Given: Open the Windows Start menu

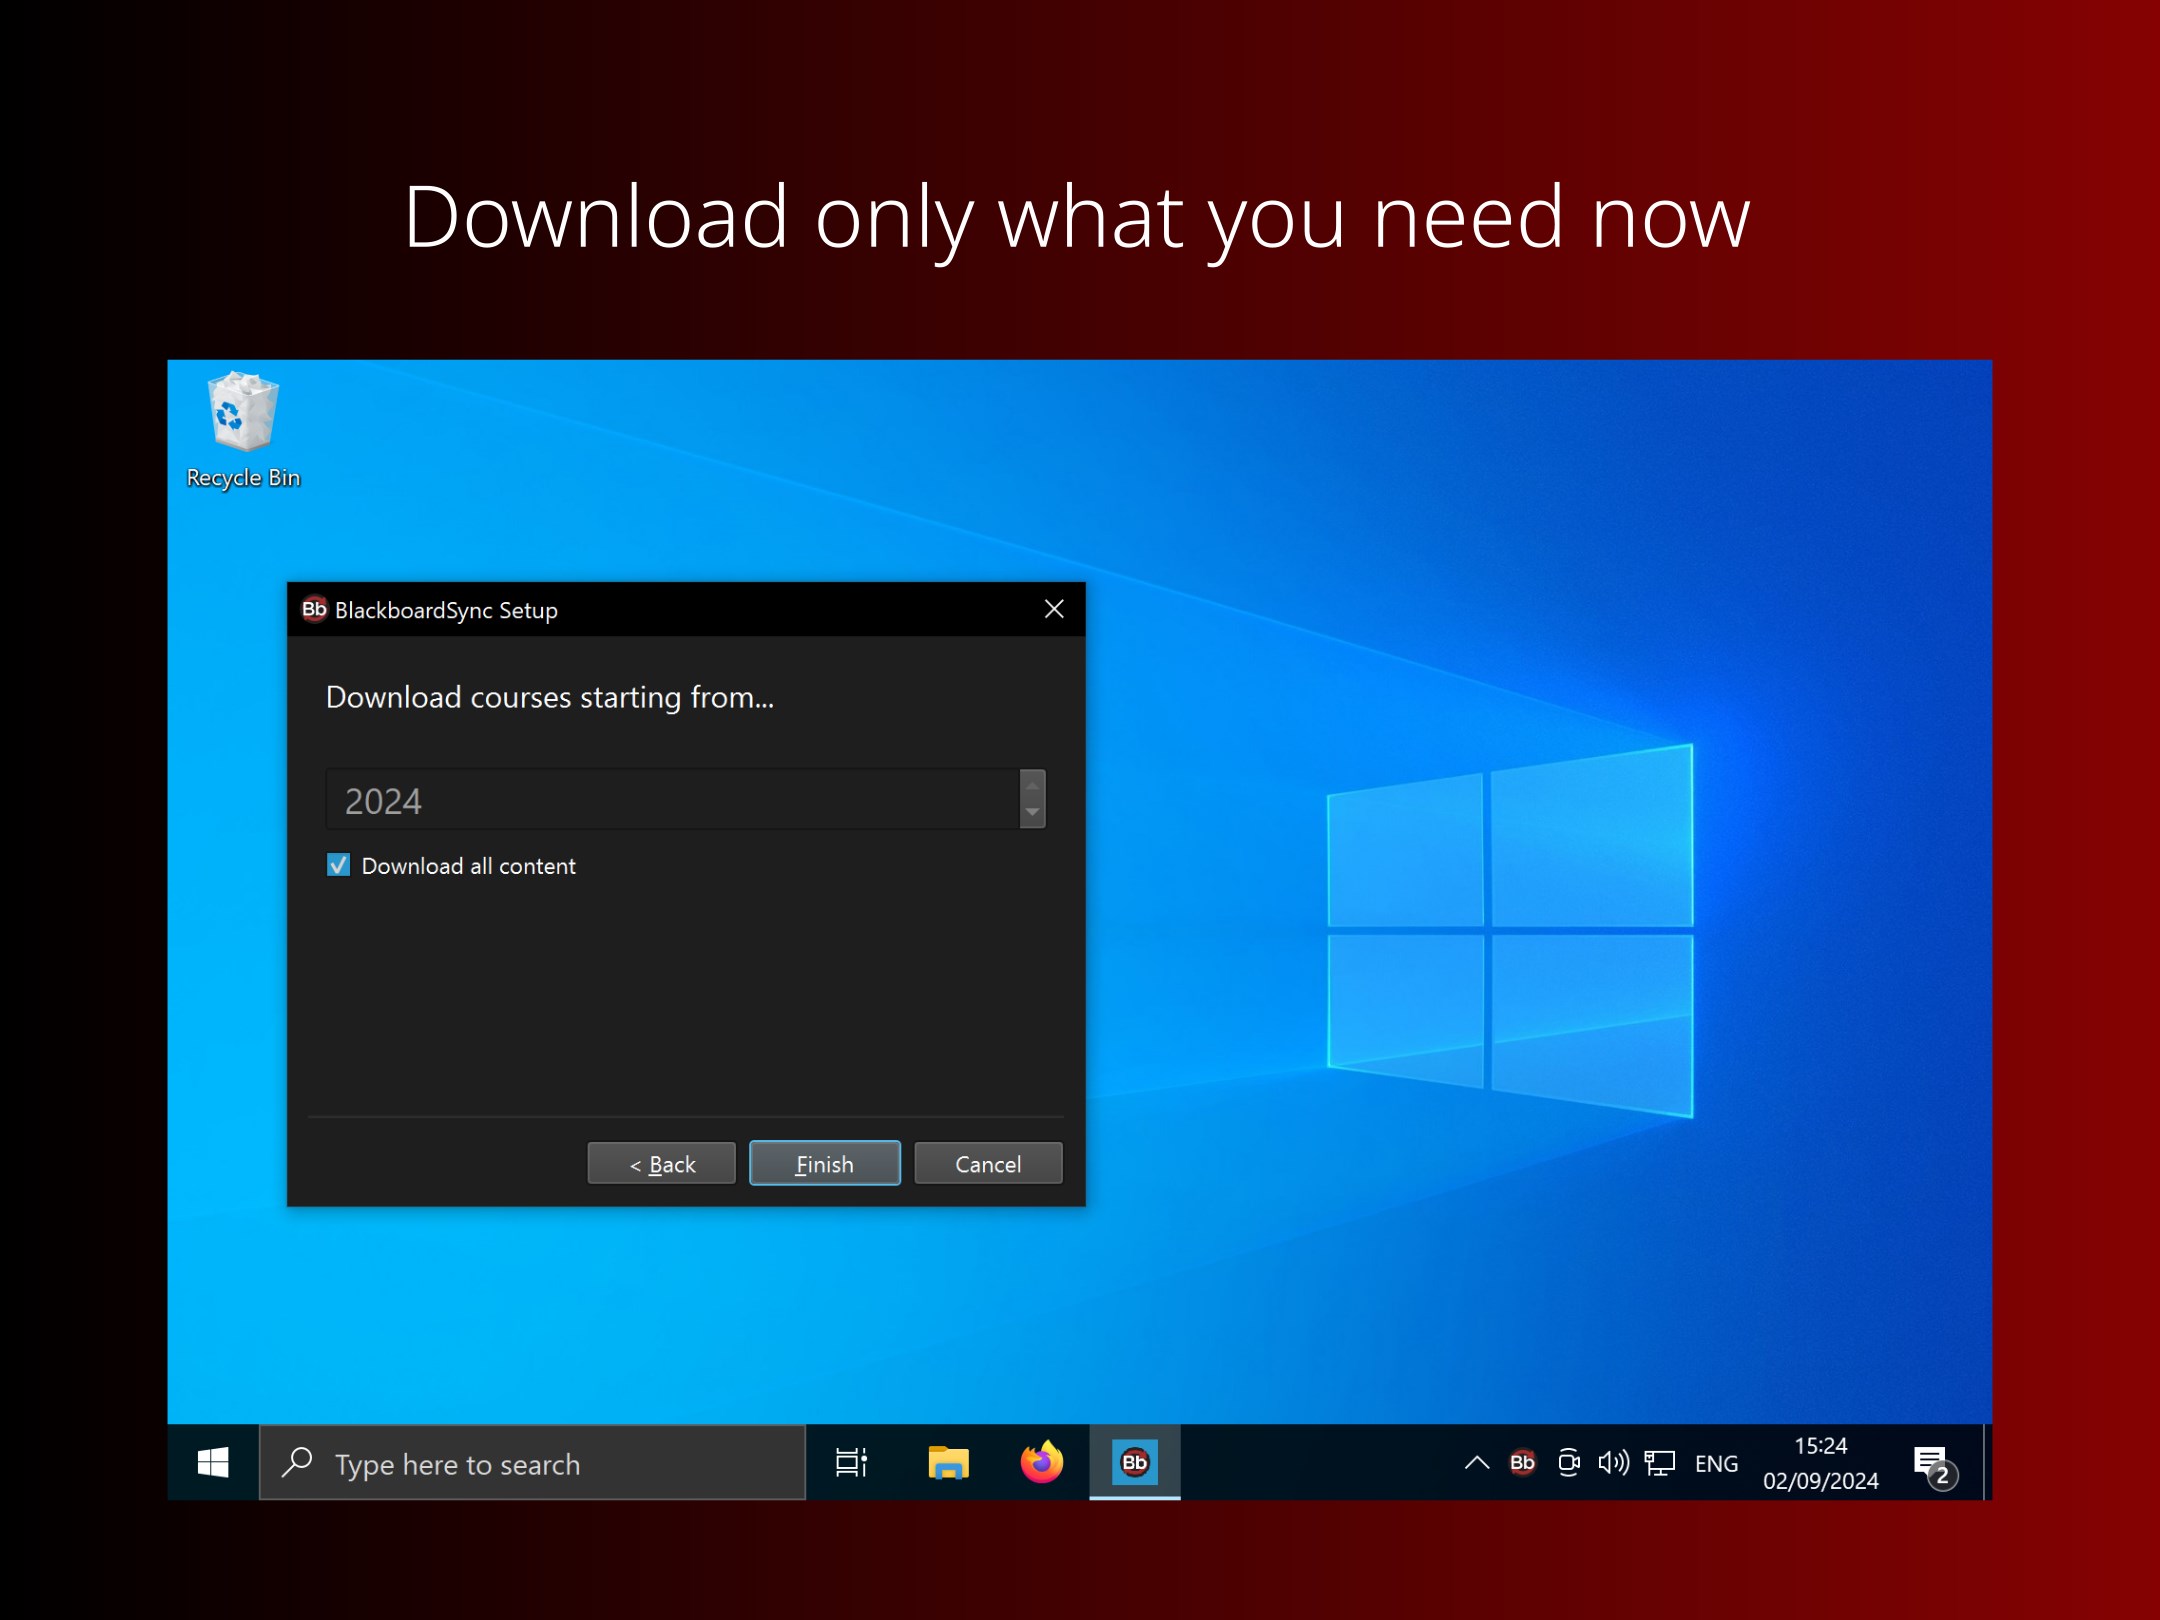Looking at the screenshot, I should [x=213, y=1463].
